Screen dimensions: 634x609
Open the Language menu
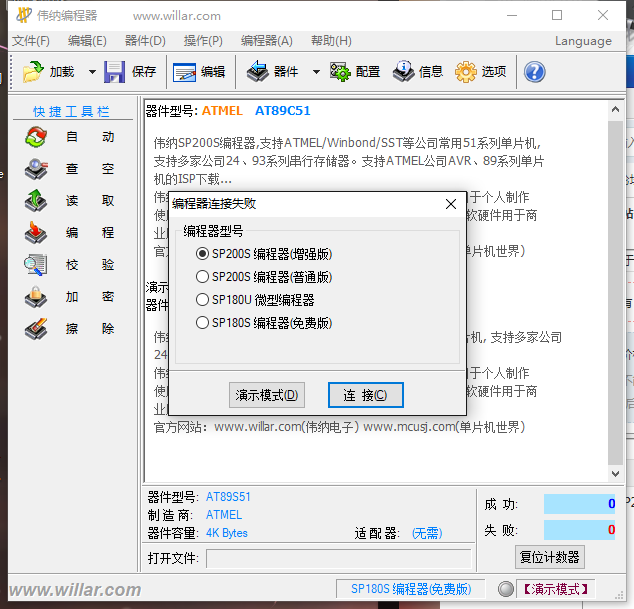(583, 41)
